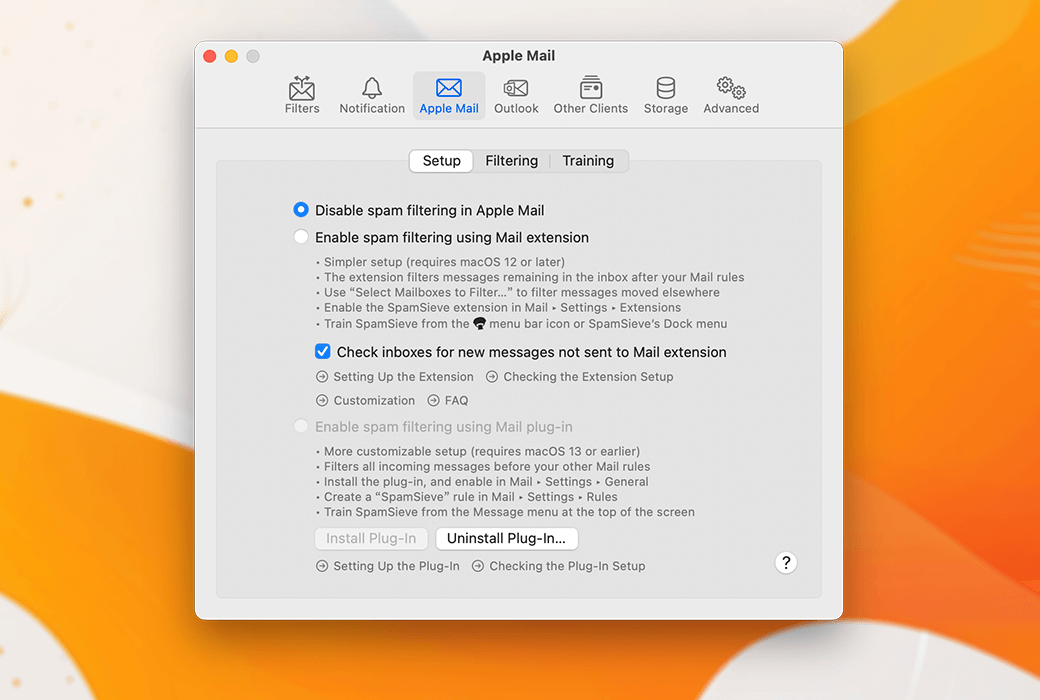Image resolution: width=1040 pixels, height=700 pixels.
Task: Click text "Simpler setup (requires macOS 12 or later)"
Action: coord(444,262)
